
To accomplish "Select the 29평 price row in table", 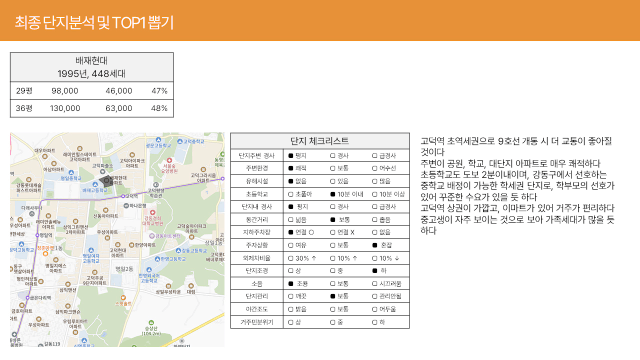I will (92, 91).
